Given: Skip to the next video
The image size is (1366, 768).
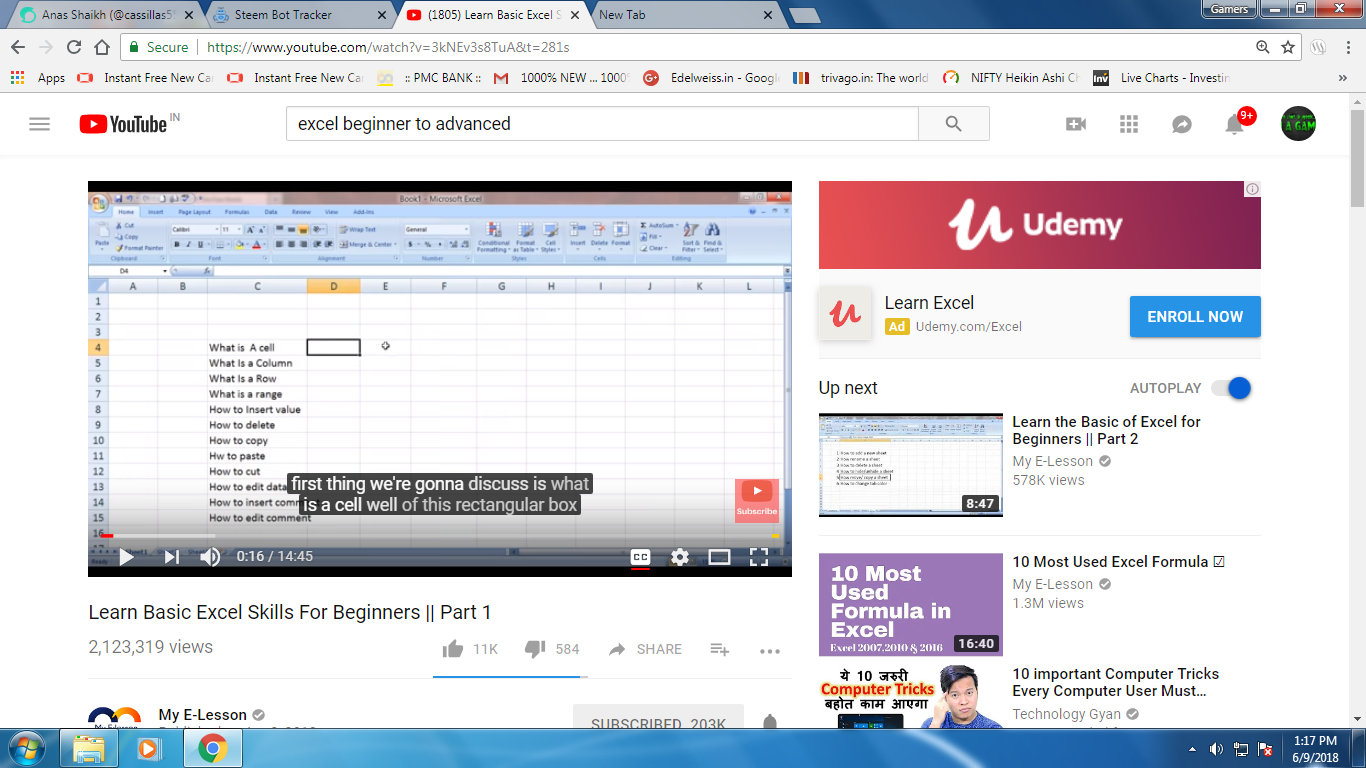Looking at the screenshot, I should (171, 557).
